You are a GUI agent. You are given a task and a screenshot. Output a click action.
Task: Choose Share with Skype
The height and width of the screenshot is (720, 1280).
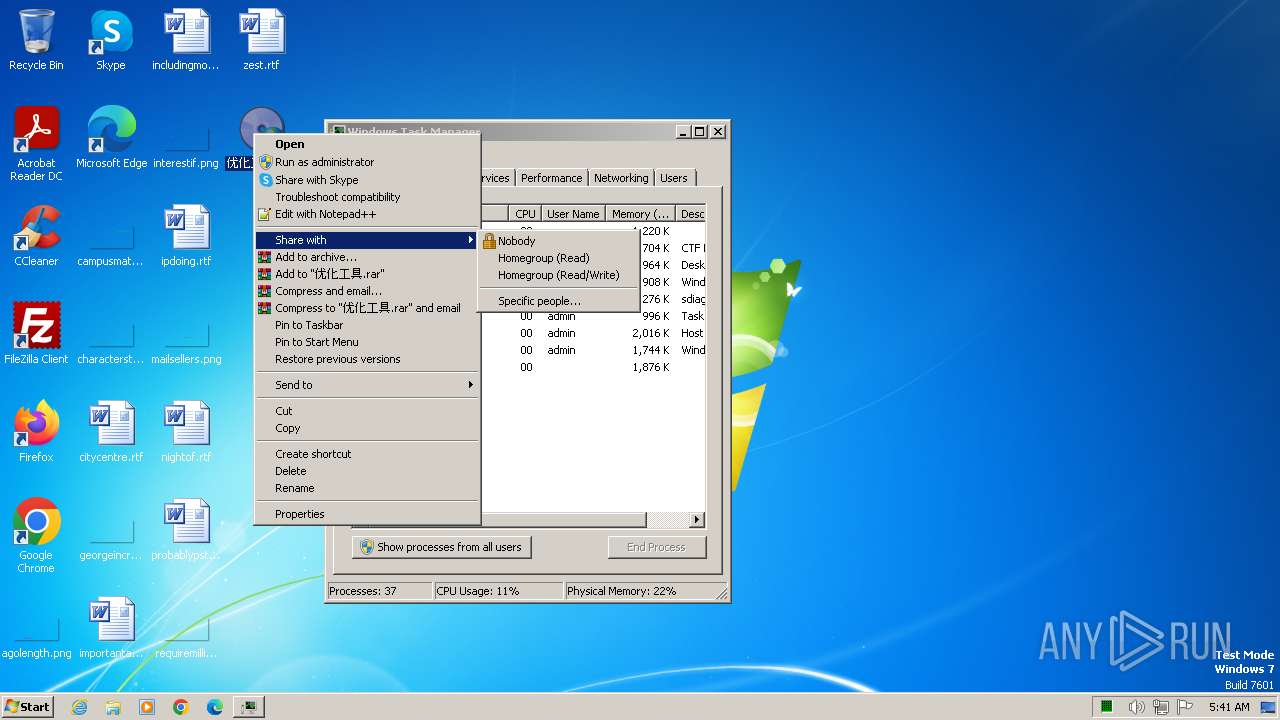[368, 180]
